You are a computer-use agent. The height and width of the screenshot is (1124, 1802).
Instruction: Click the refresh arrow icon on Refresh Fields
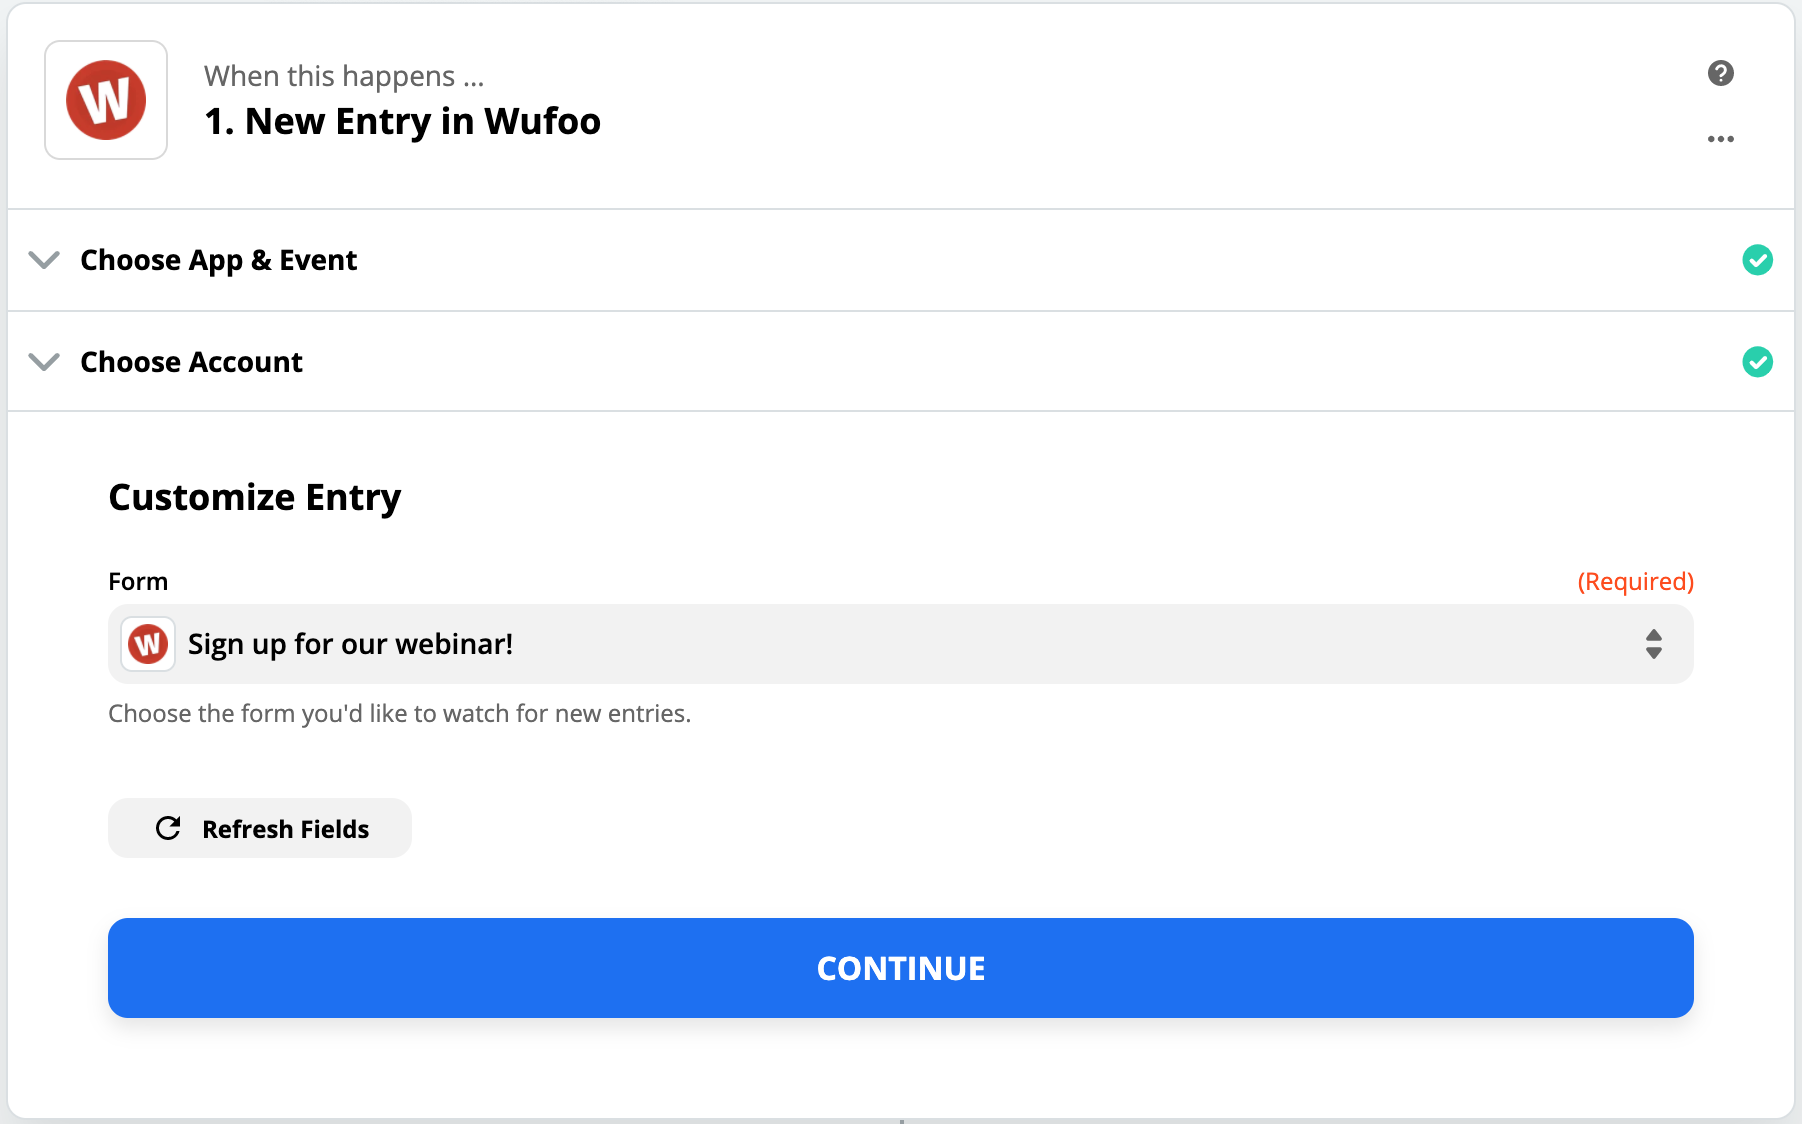[168, 828]
